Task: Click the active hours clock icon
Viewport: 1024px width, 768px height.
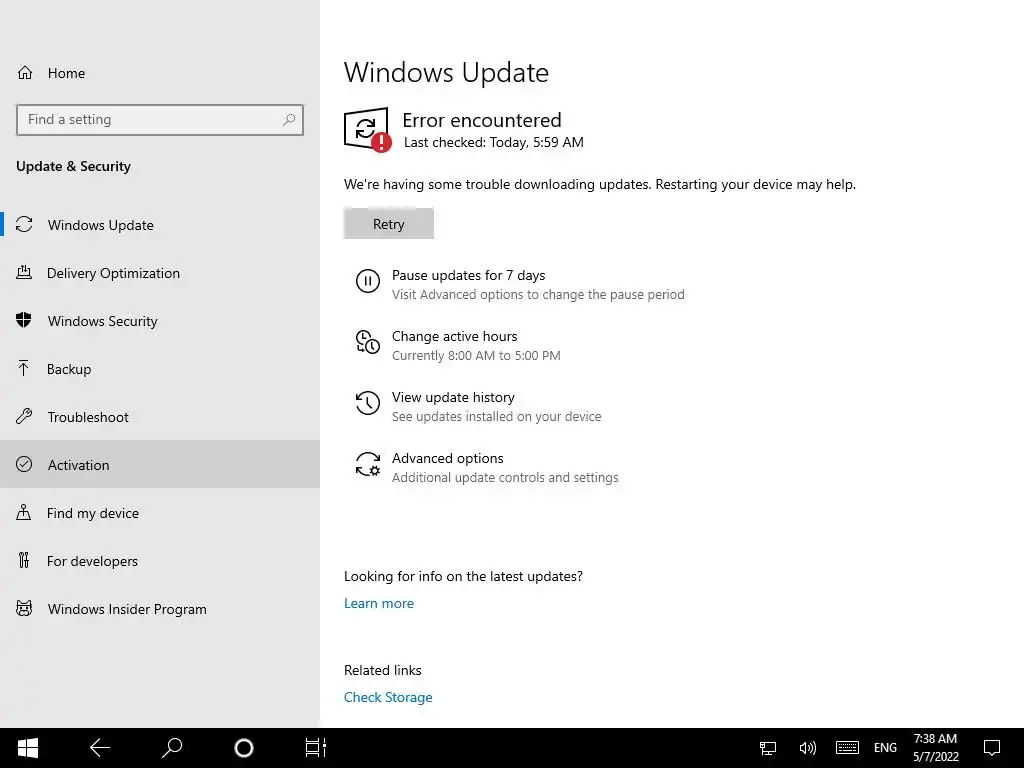Action: pyautogui.click(x=368, y=342)
